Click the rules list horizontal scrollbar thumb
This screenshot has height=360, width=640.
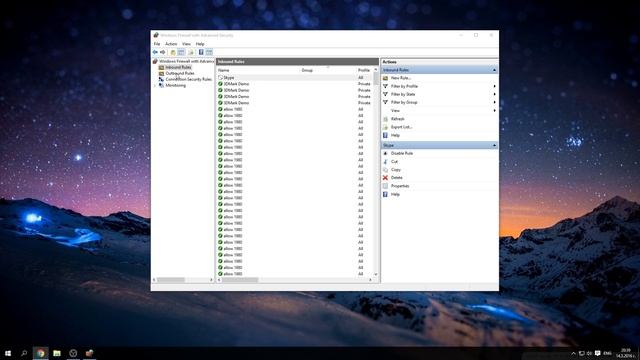(x=240, y=280)
